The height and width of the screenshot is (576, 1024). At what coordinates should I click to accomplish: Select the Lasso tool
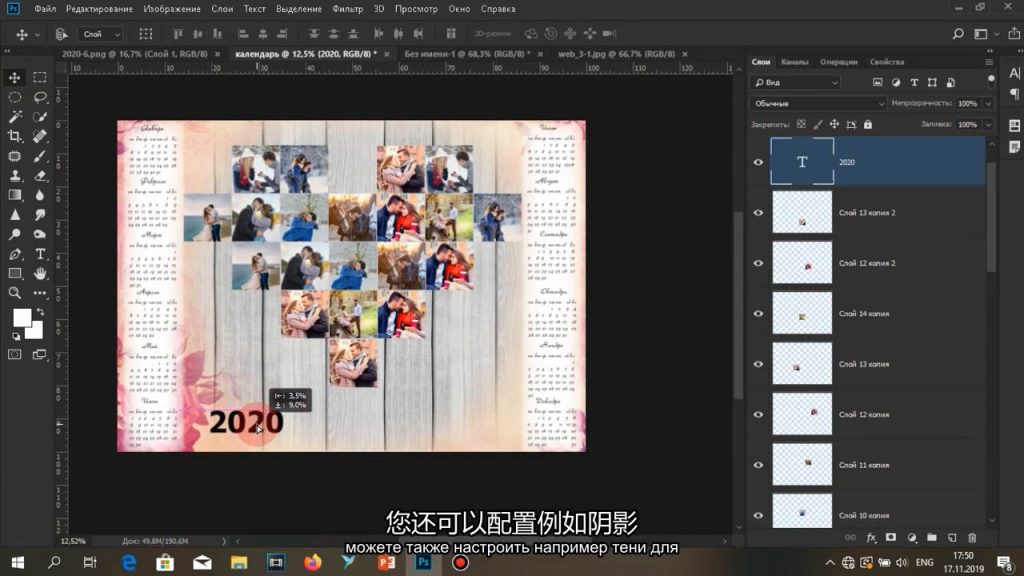coord(40,97)
